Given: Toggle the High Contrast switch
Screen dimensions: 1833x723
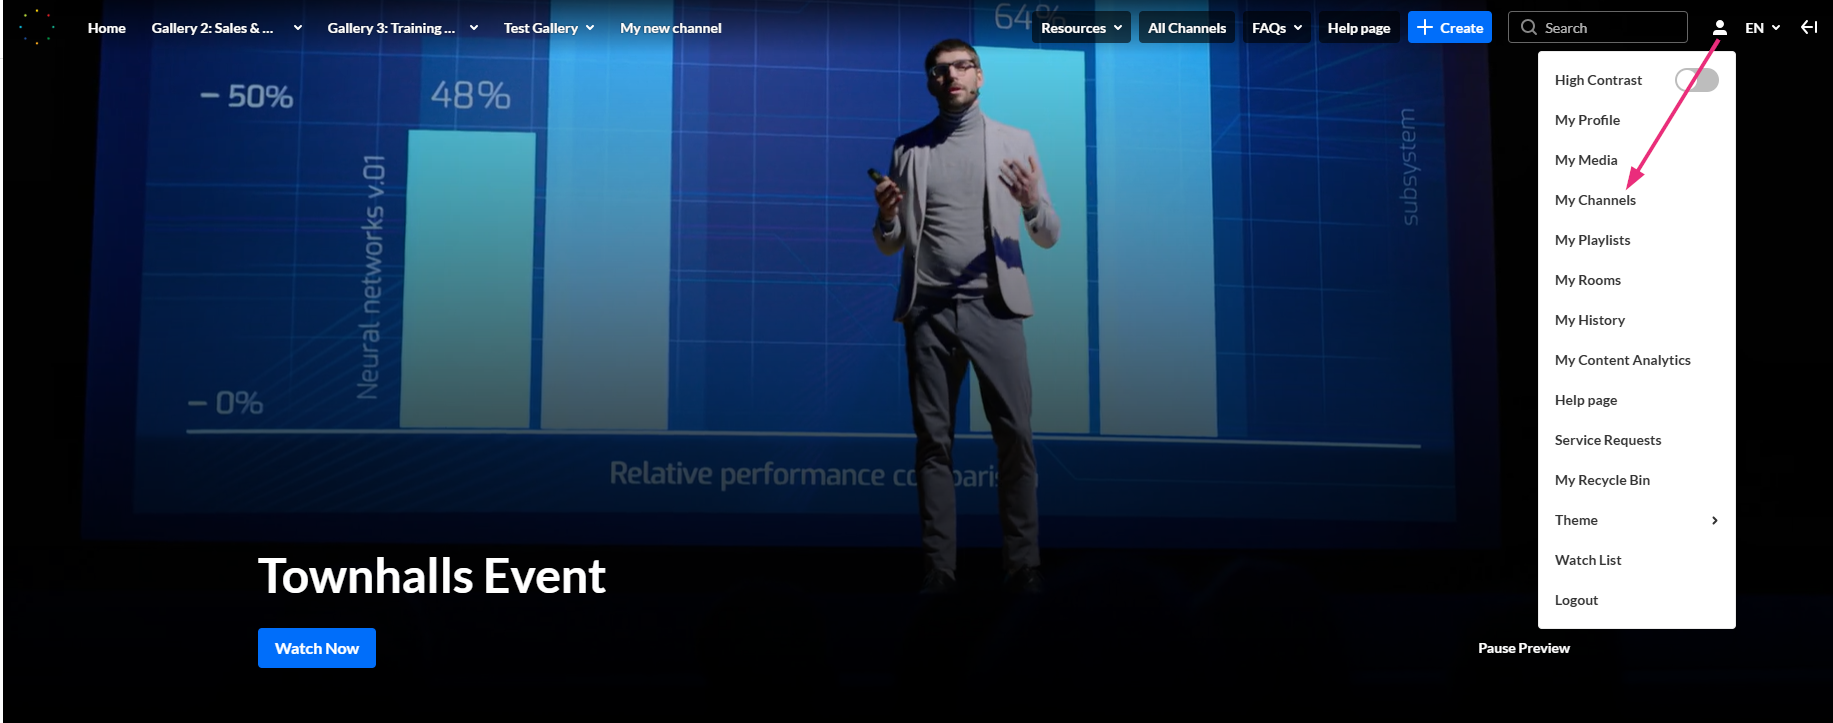Looking at the screenshot, I should coord(1696,80).
